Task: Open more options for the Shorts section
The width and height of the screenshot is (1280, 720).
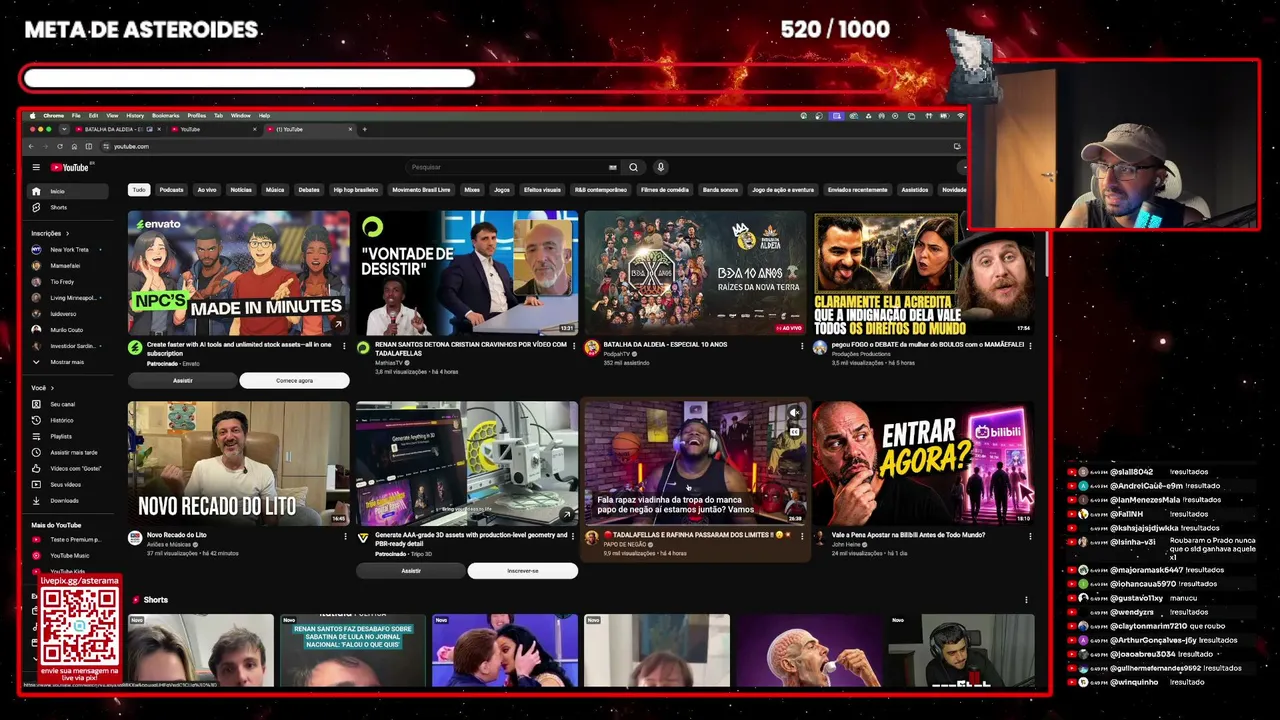Action: click(x=1026, y=600)
